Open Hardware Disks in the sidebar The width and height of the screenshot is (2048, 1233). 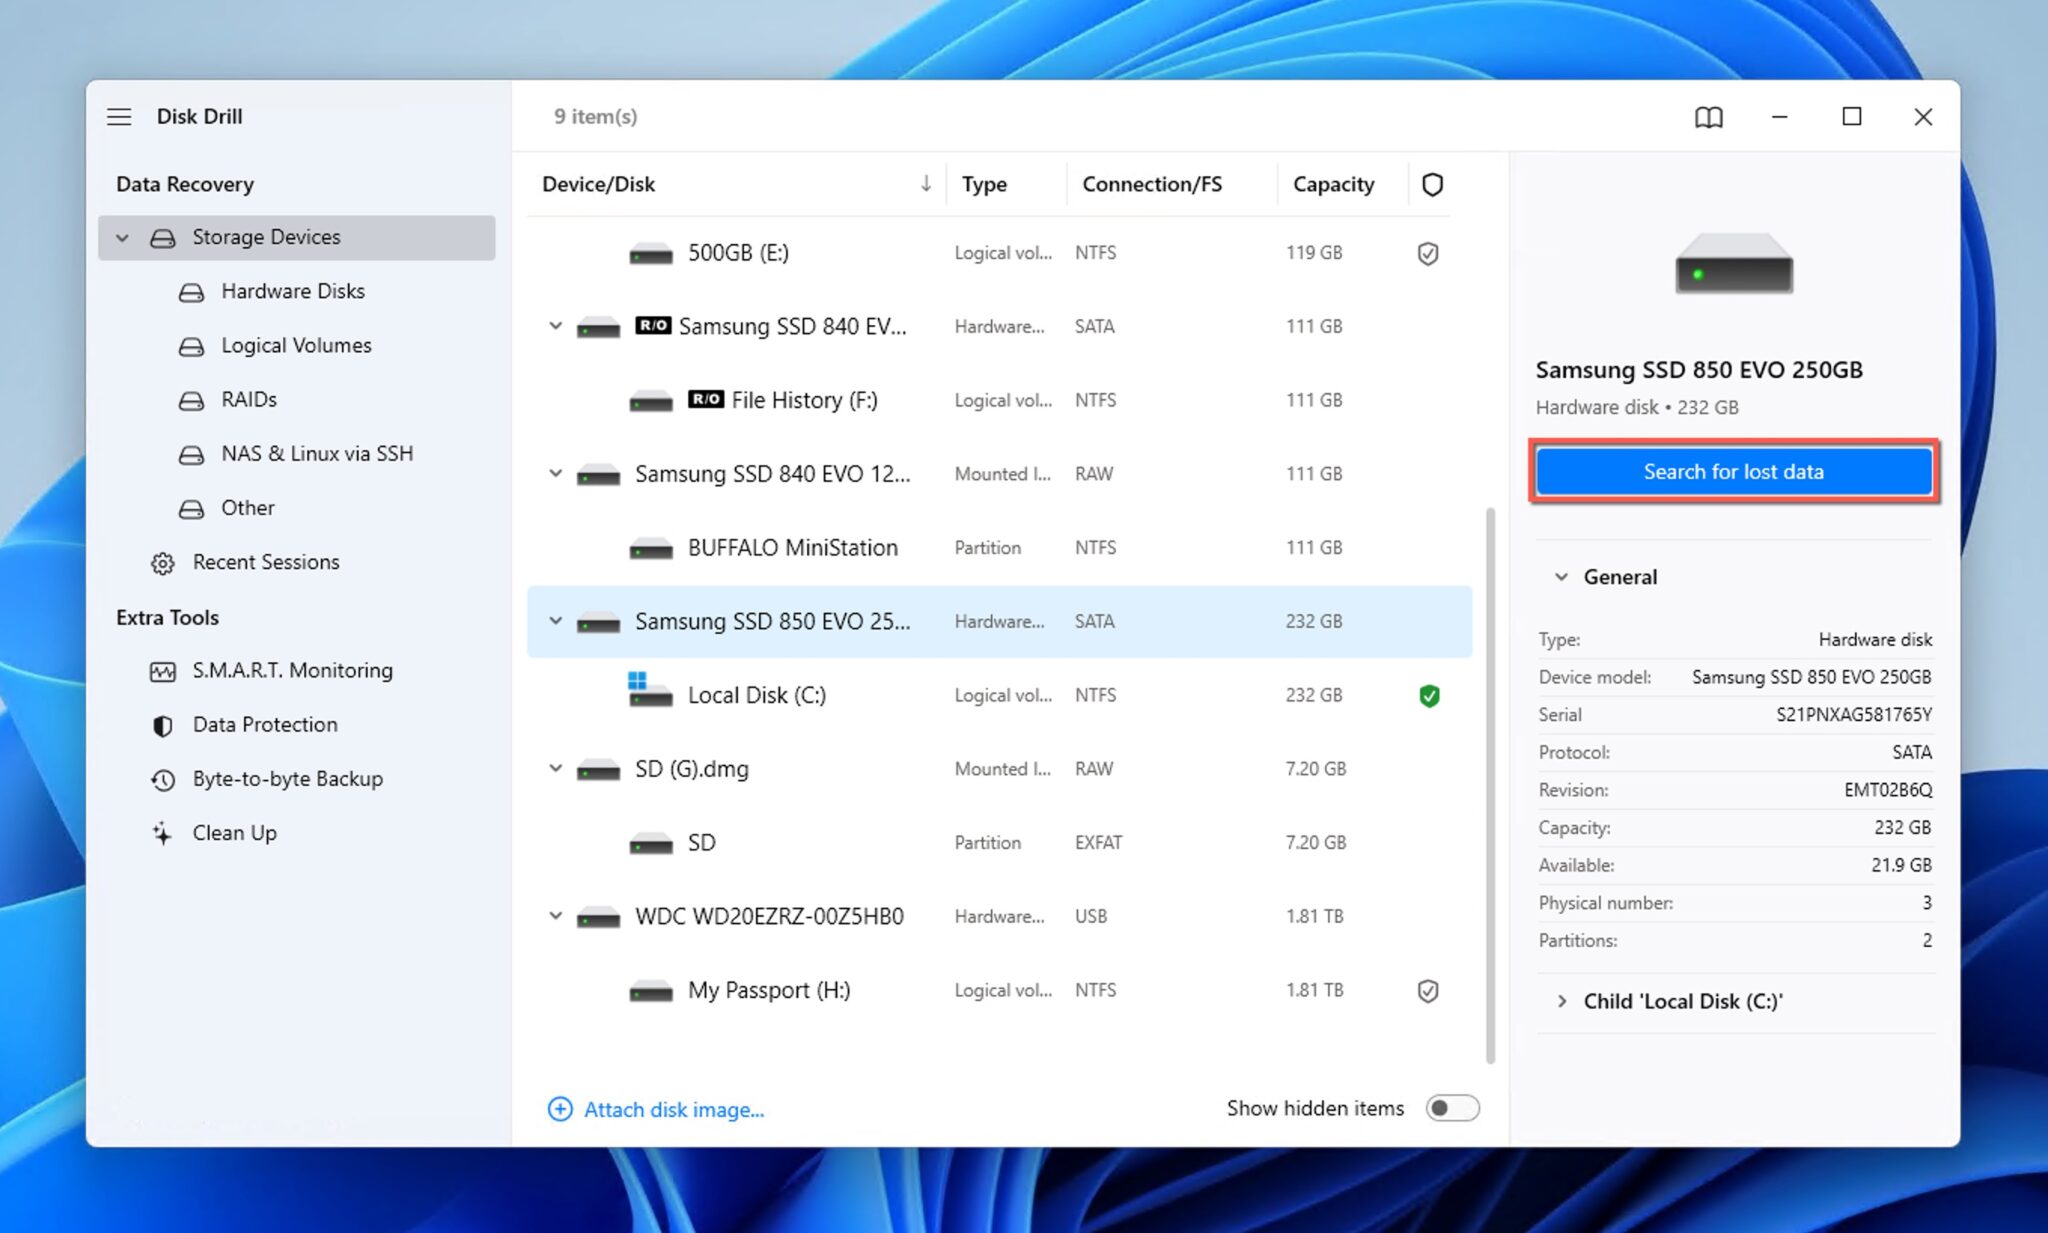coord(292,291)
